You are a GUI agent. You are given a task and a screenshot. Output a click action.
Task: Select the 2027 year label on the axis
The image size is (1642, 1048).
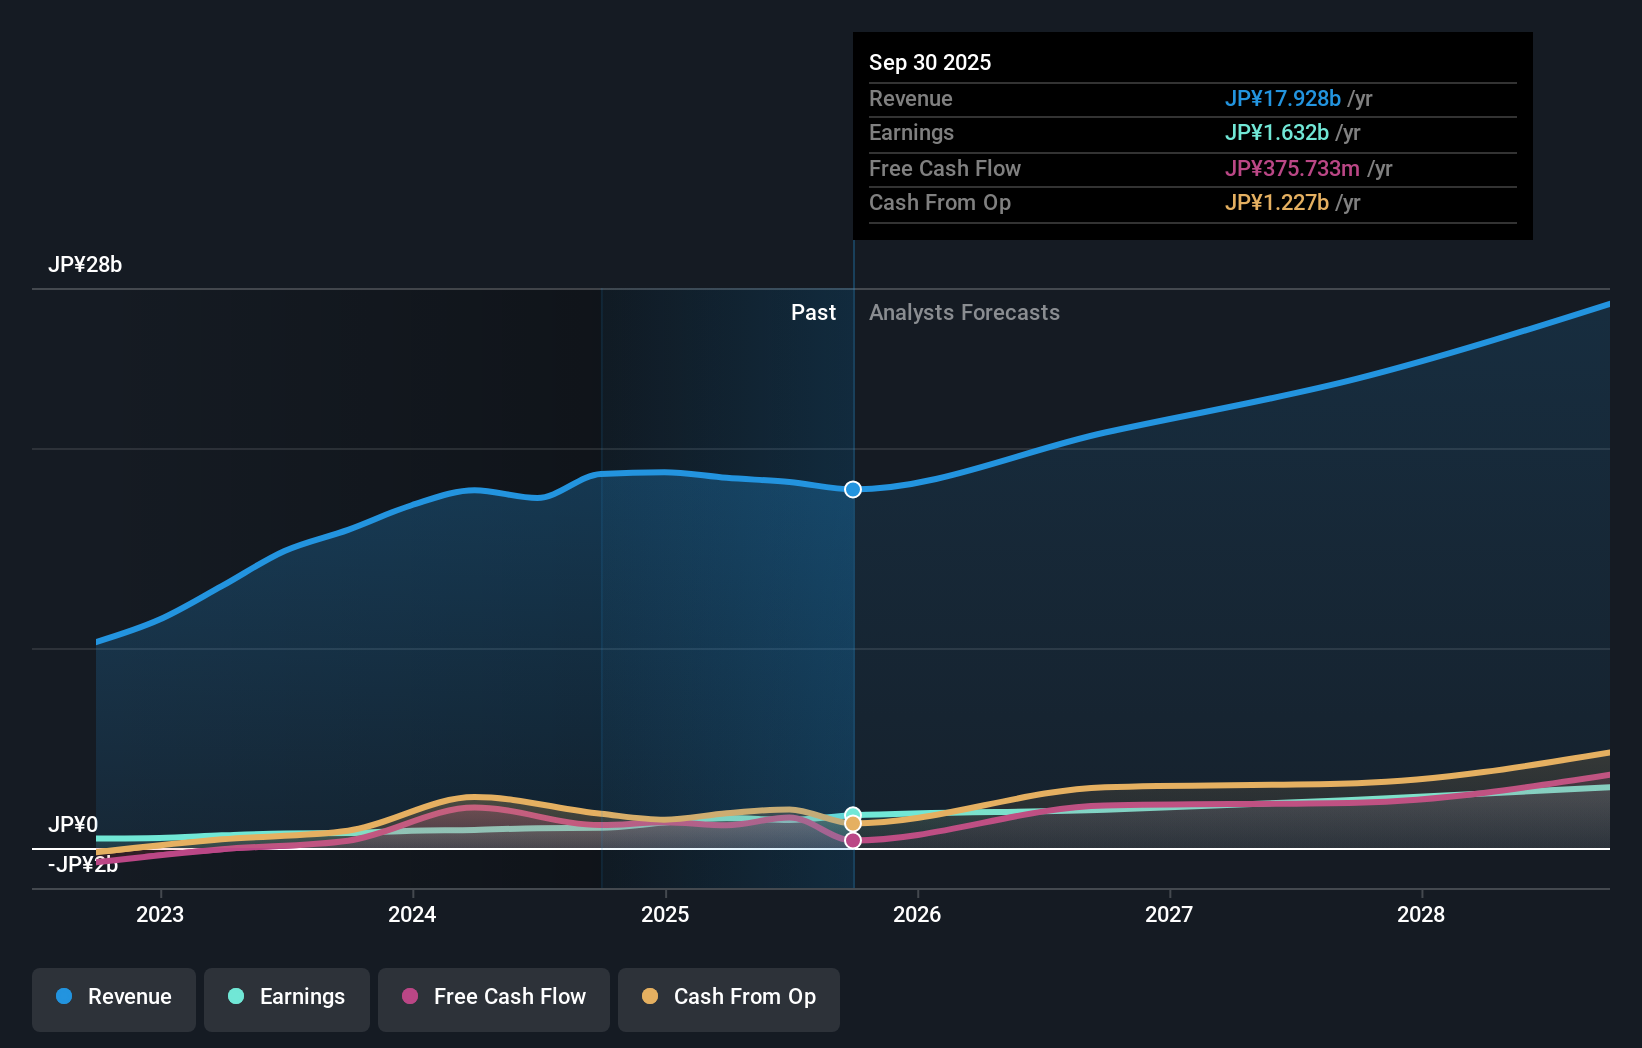[1170, 914]
